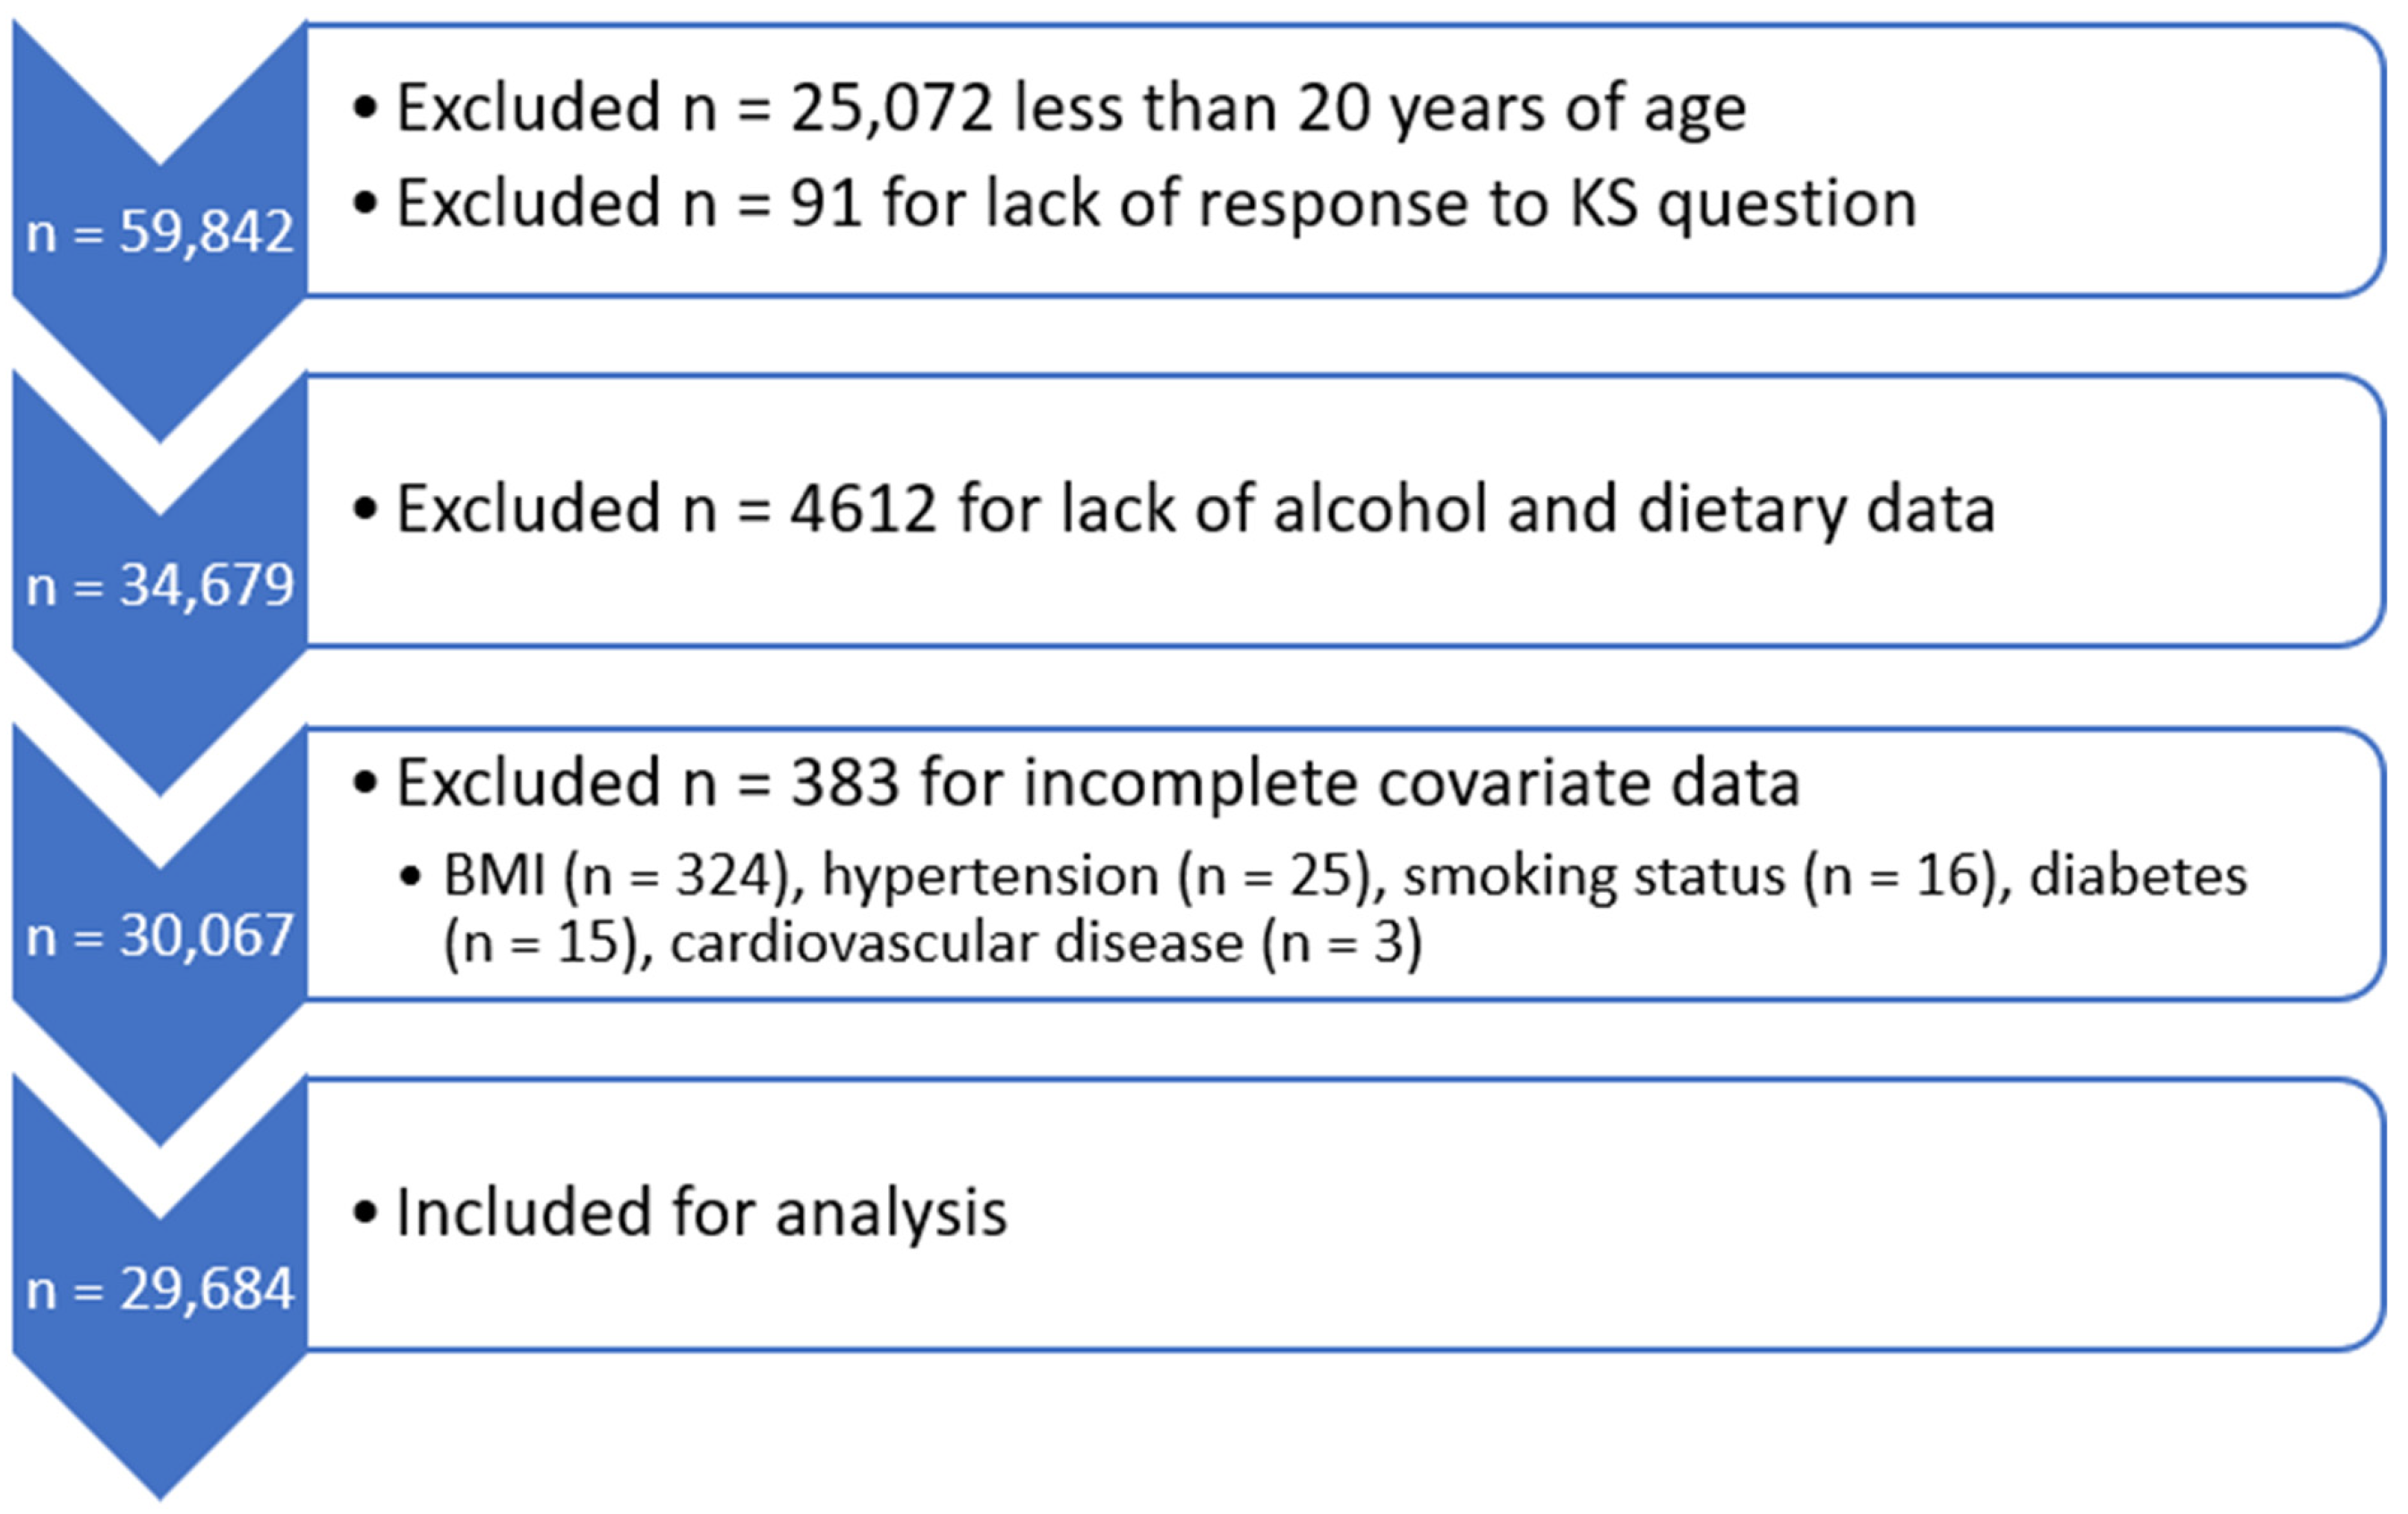
Task: Click the "cardiovascular disease (n = 3)" text
Action: 1045,943
